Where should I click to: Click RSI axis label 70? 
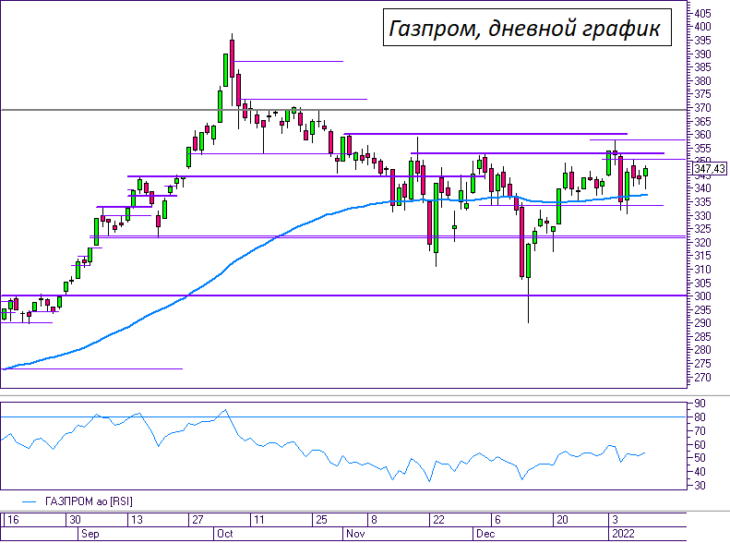(700, 431)
